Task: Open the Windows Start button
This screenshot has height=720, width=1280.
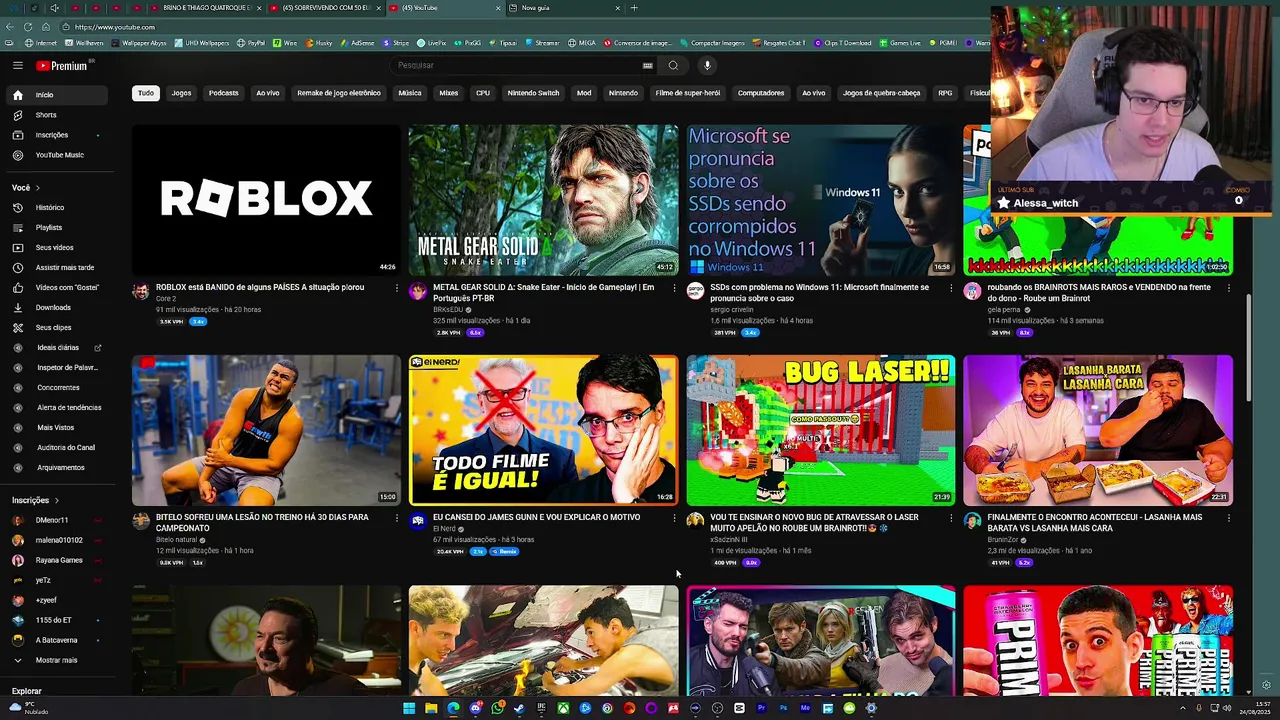Action: pyautogui.click(x=409, y=708)
